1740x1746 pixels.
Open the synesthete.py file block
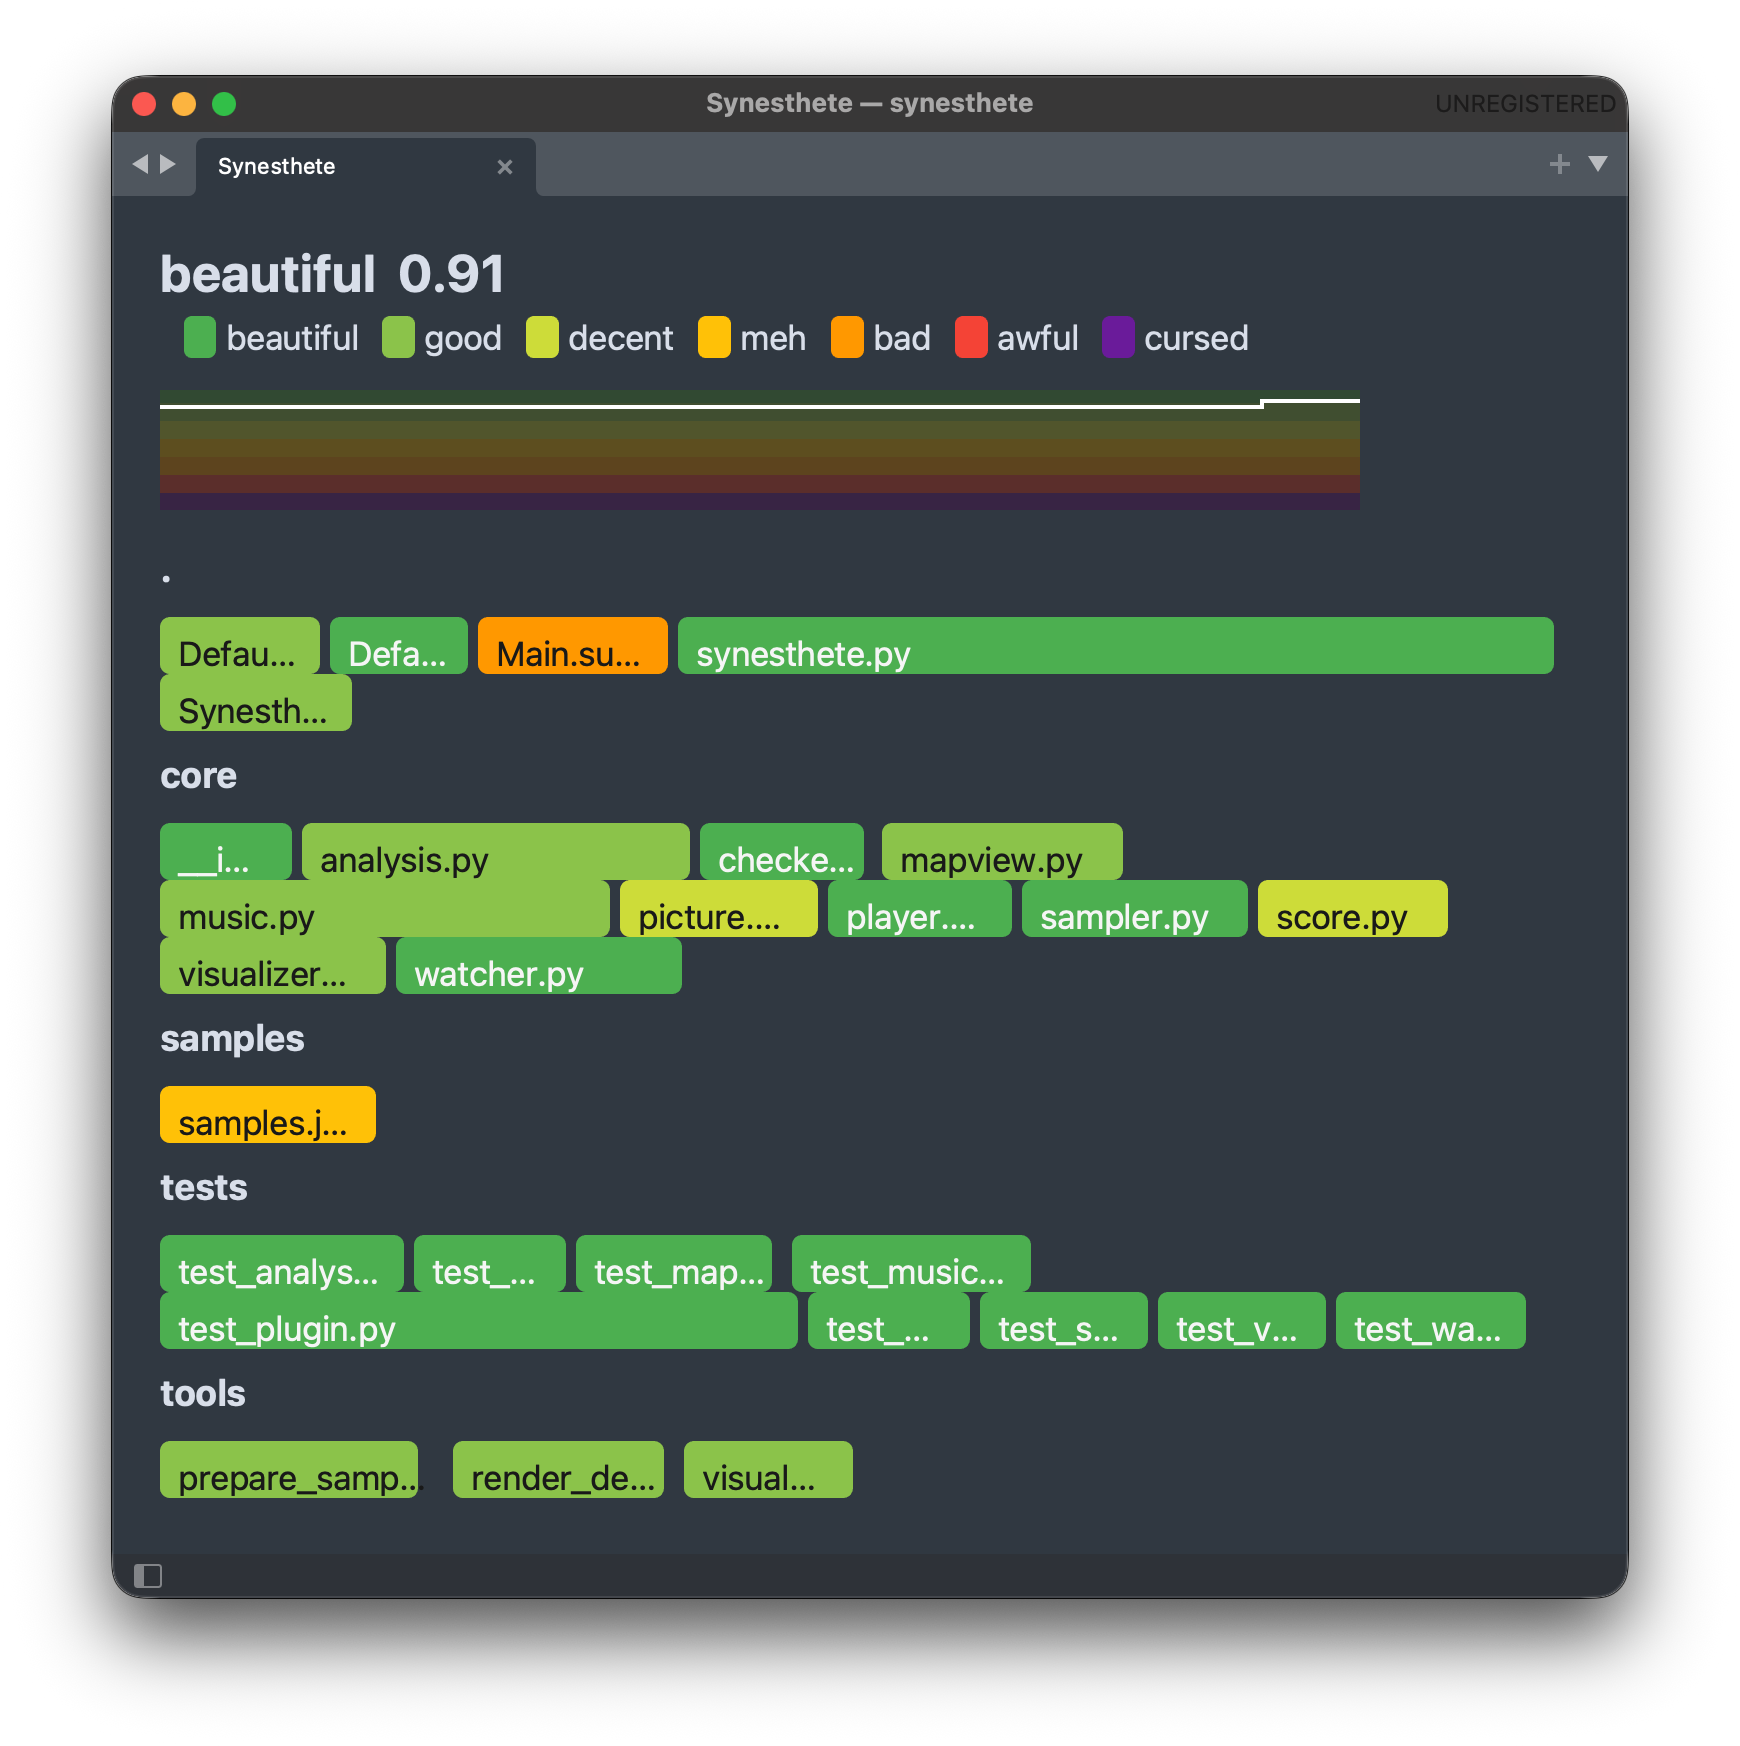1116,646
